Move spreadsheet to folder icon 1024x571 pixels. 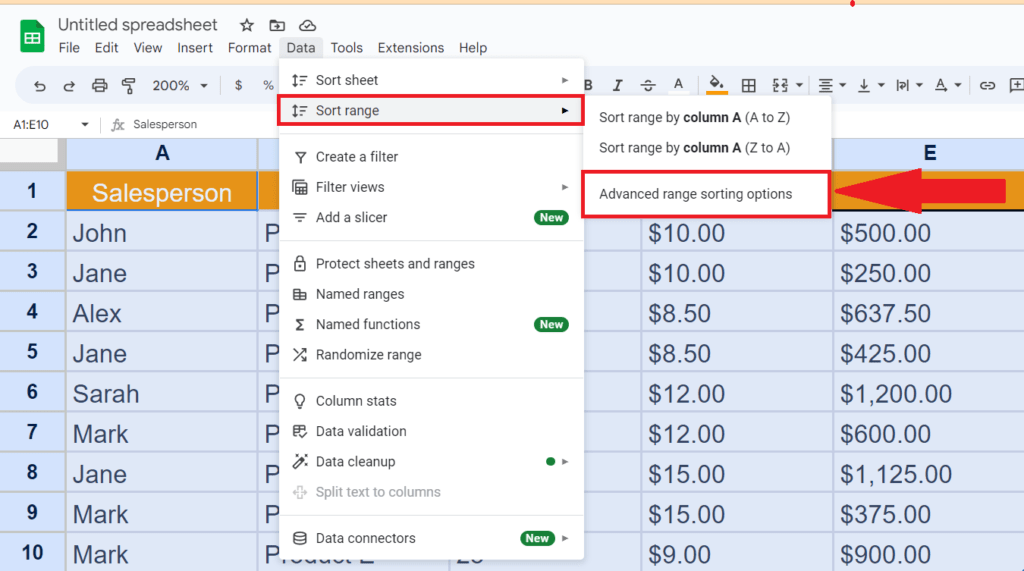(277, 25)
